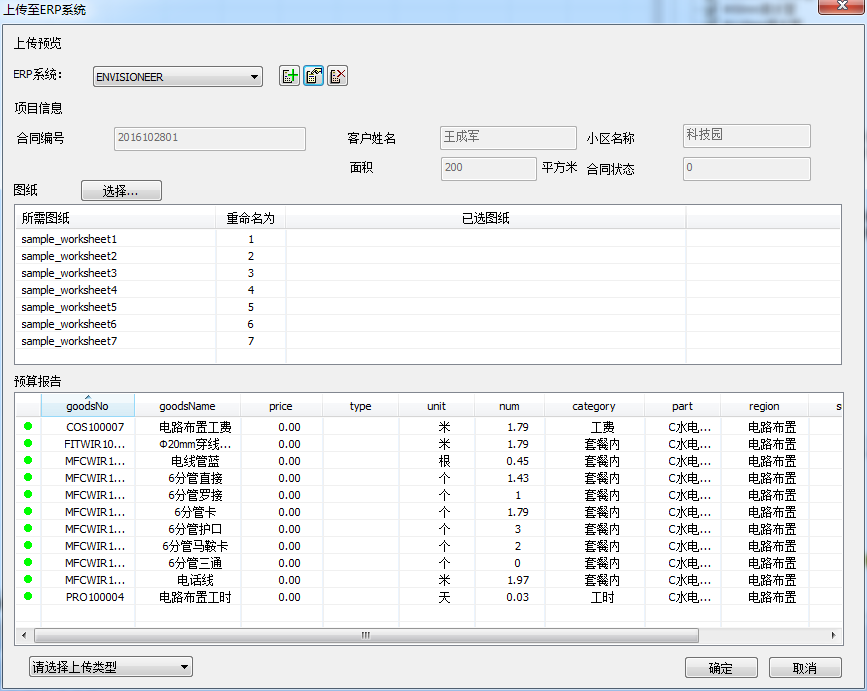
Task: Click the green status dot for COS100007
Action: click(28, 426)
